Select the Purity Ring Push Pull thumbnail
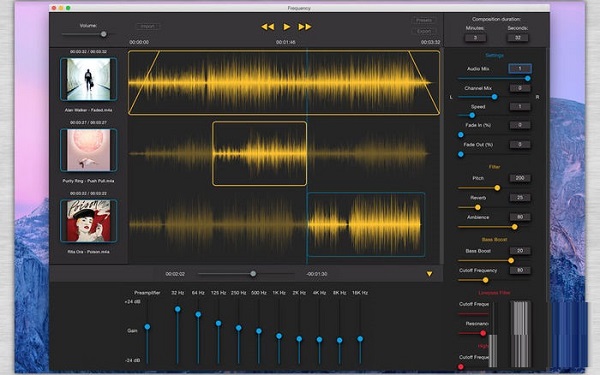Image resolution: width=600 pixels, height=375 pixels. [x=88, y=150]
